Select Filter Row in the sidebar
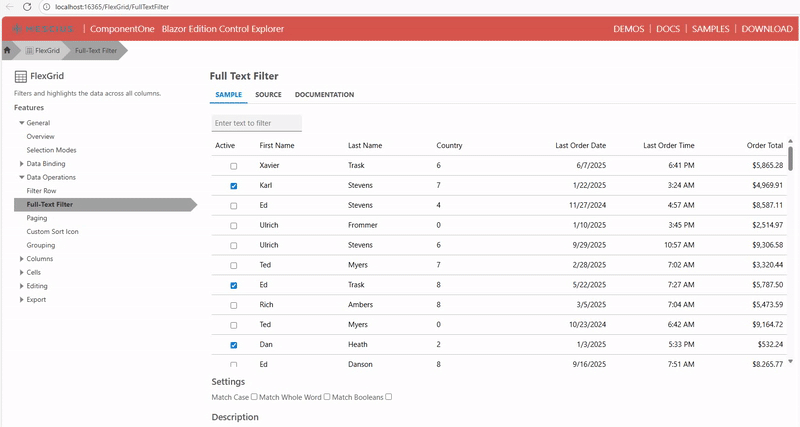 tap(41, 191)
